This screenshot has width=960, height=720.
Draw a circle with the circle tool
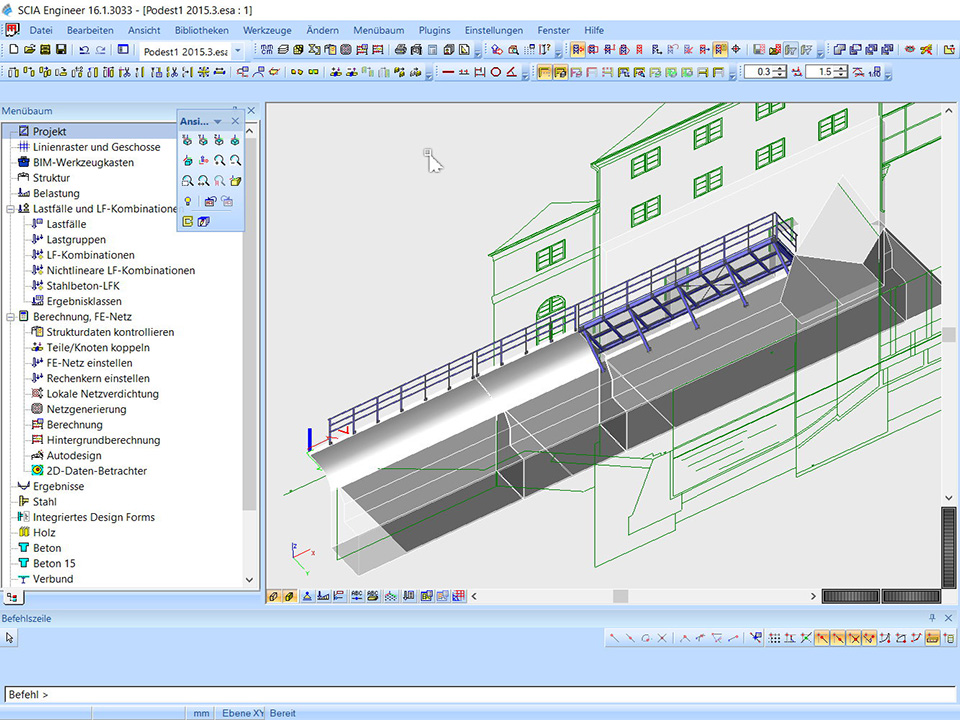[495, 72]
